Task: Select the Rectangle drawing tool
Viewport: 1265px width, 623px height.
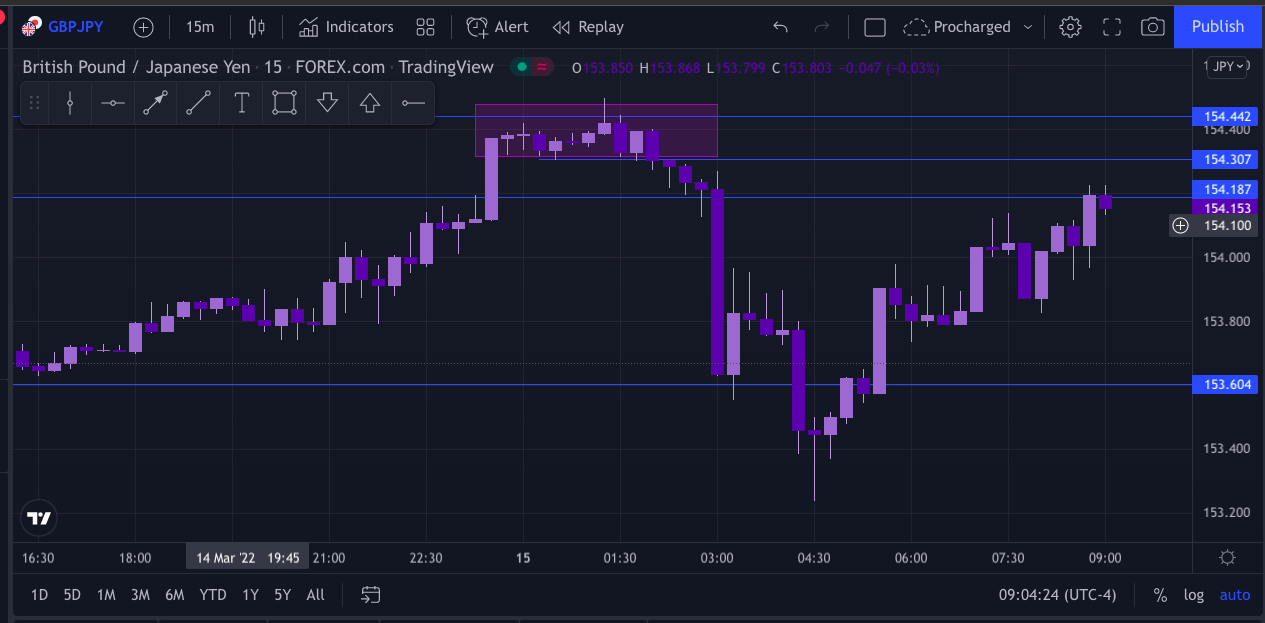Action: point(284,102)
